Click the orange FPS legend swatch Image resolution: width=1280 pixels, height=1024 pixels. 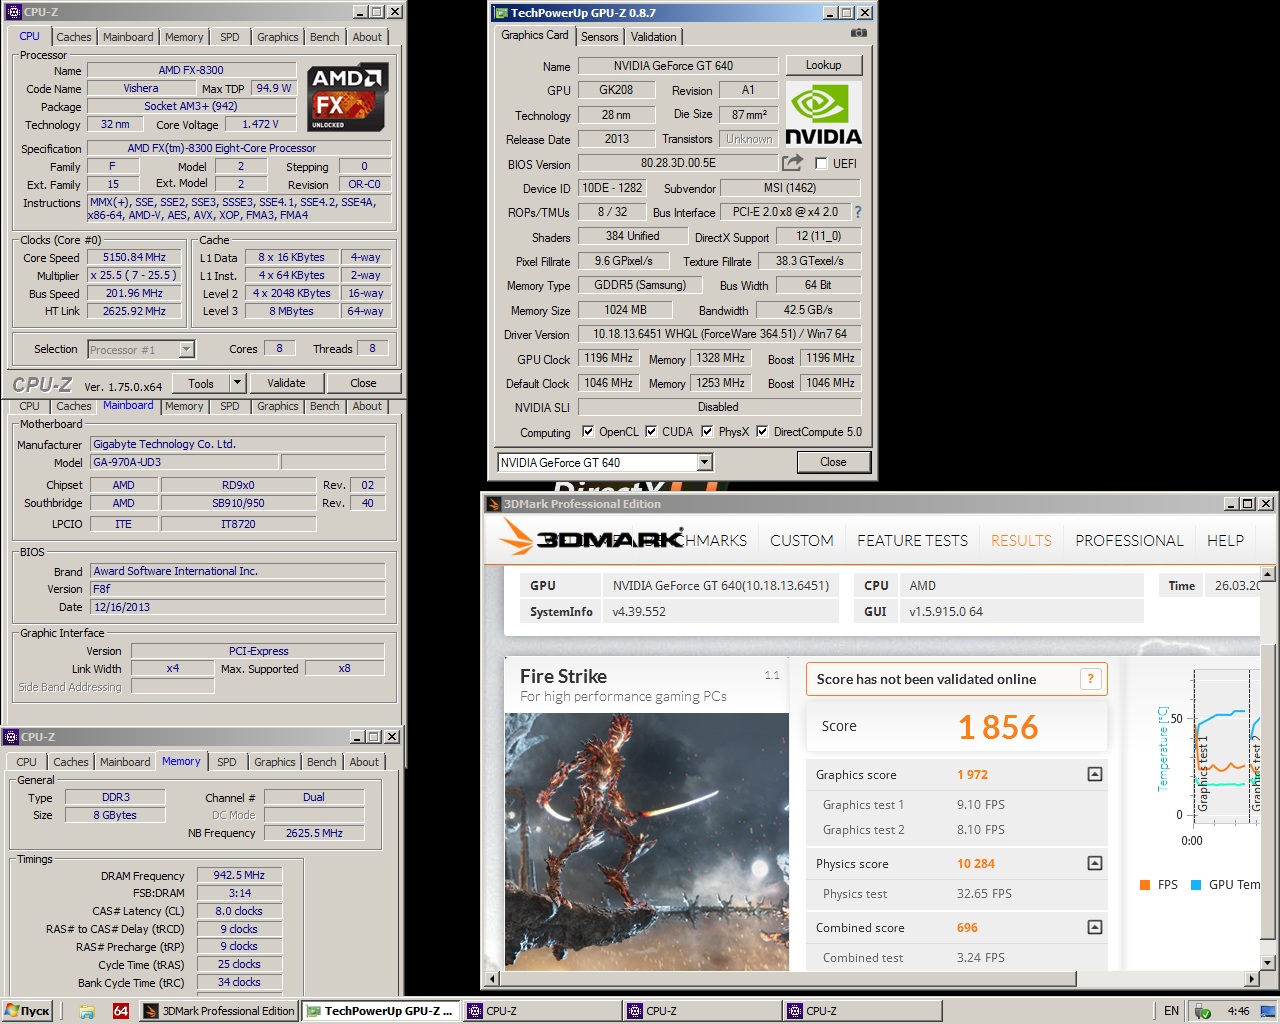coord(1144,885)
